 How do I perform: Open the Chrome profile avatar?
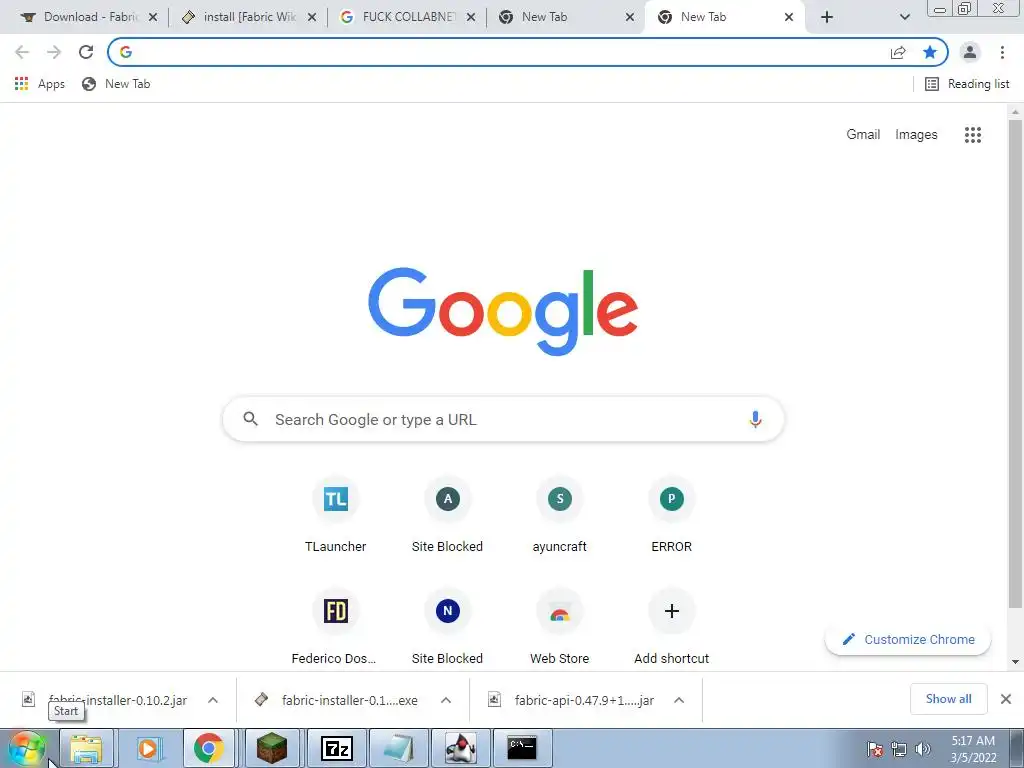[970, 52]
